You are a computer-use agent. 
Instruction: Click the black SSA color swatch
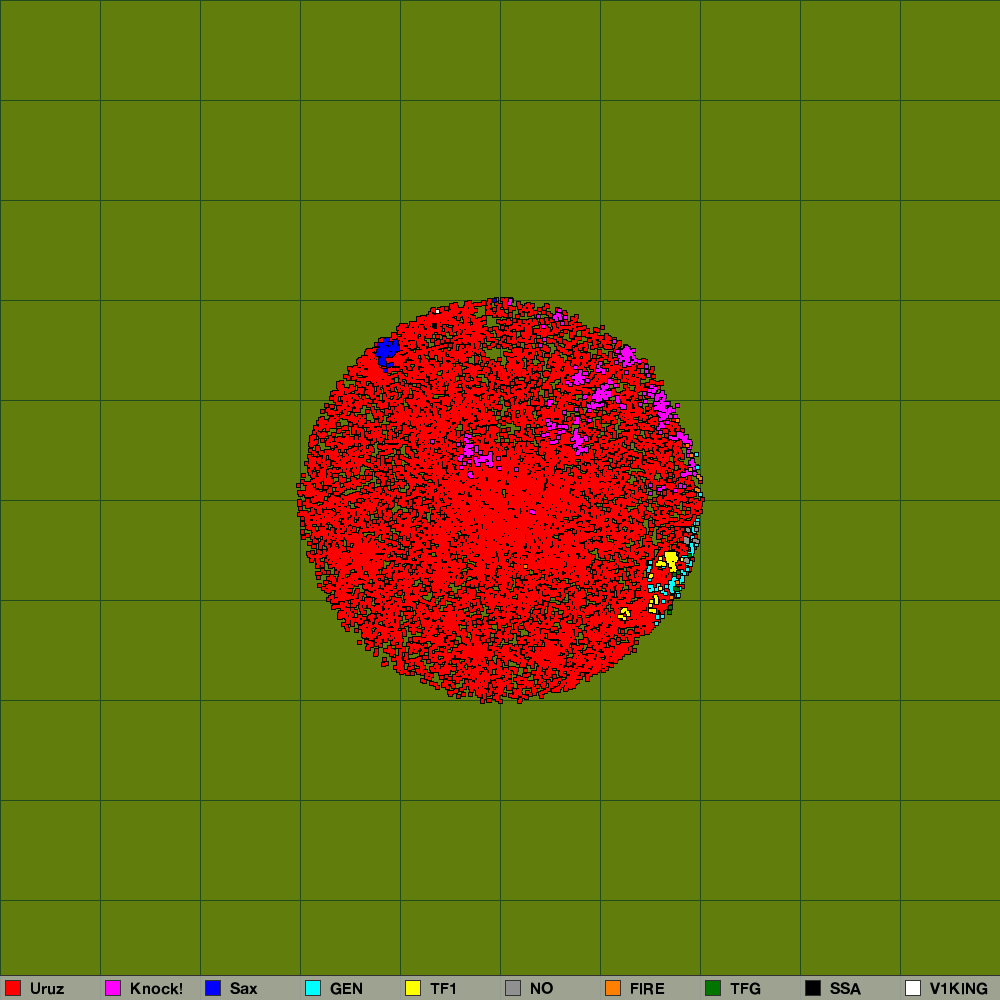coord(813,988)
